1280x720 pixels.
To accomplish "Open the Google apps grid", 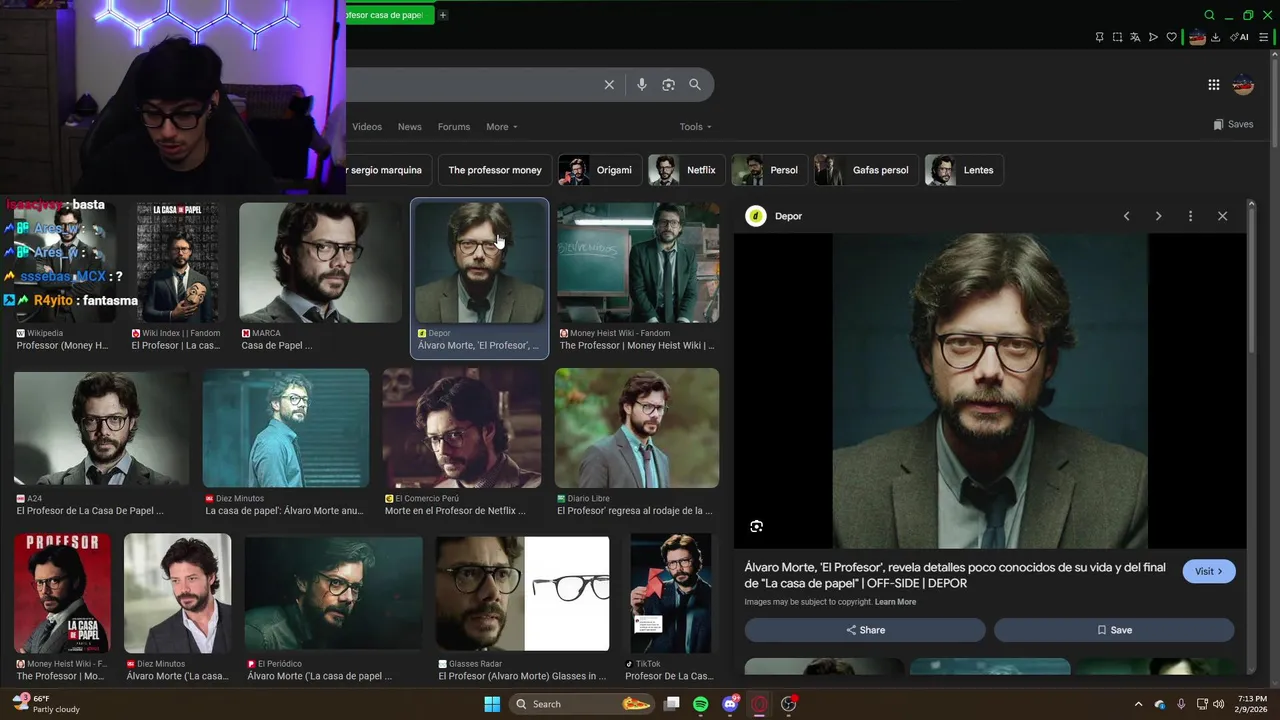I will tap(1214, 85).
